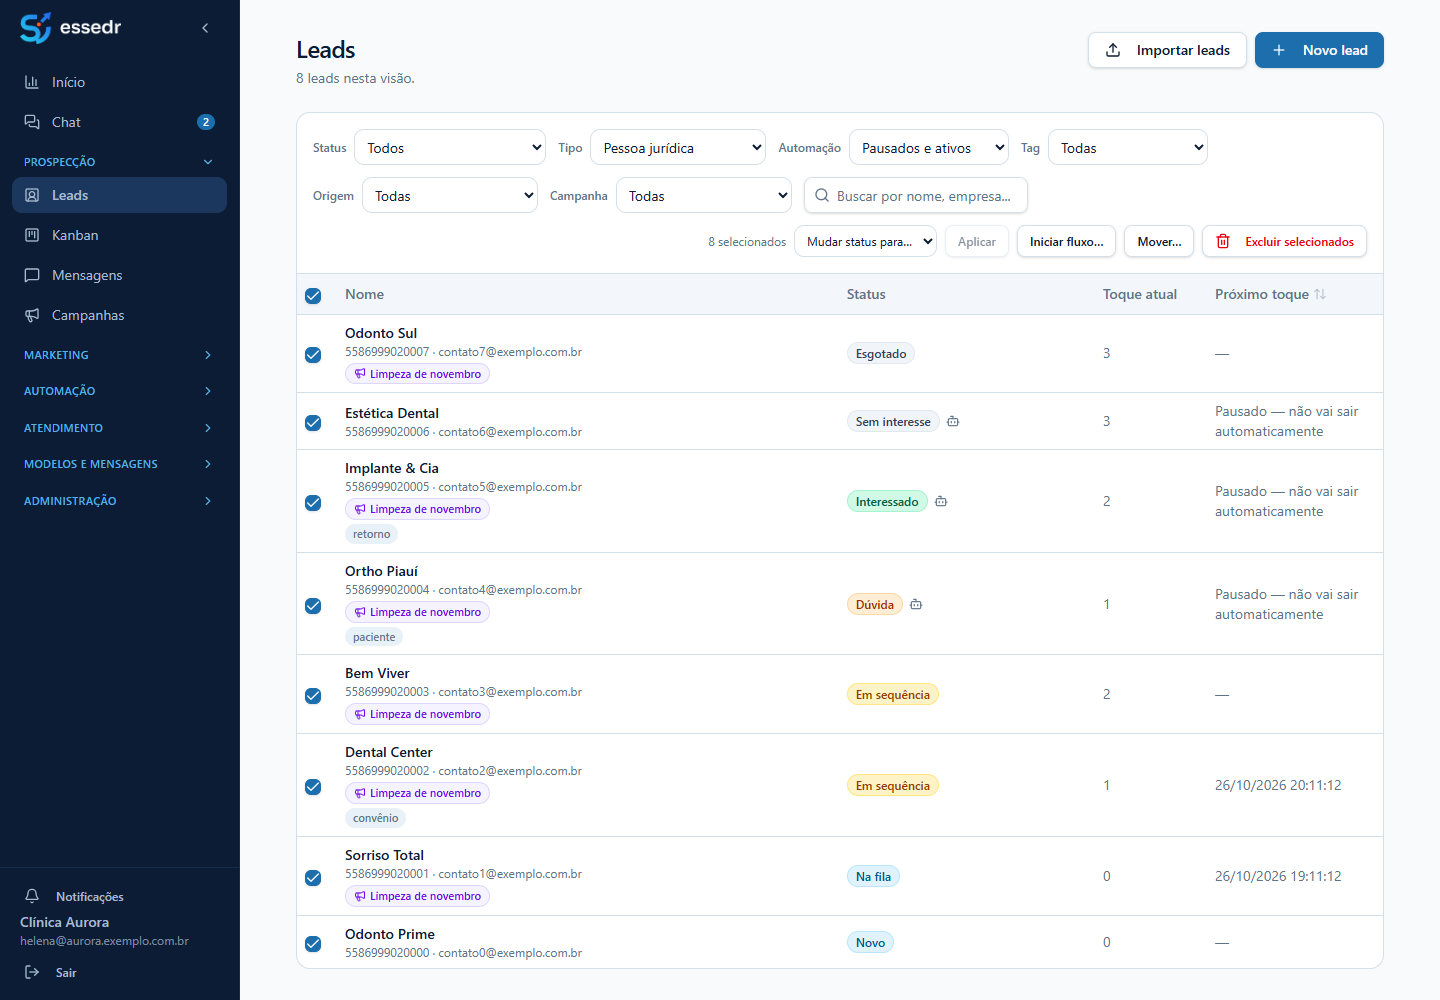Click the Chat bubbles icon
The width and height of the screenshot is (1440, 1000).
pyautogui.click(x=32, y=122)
